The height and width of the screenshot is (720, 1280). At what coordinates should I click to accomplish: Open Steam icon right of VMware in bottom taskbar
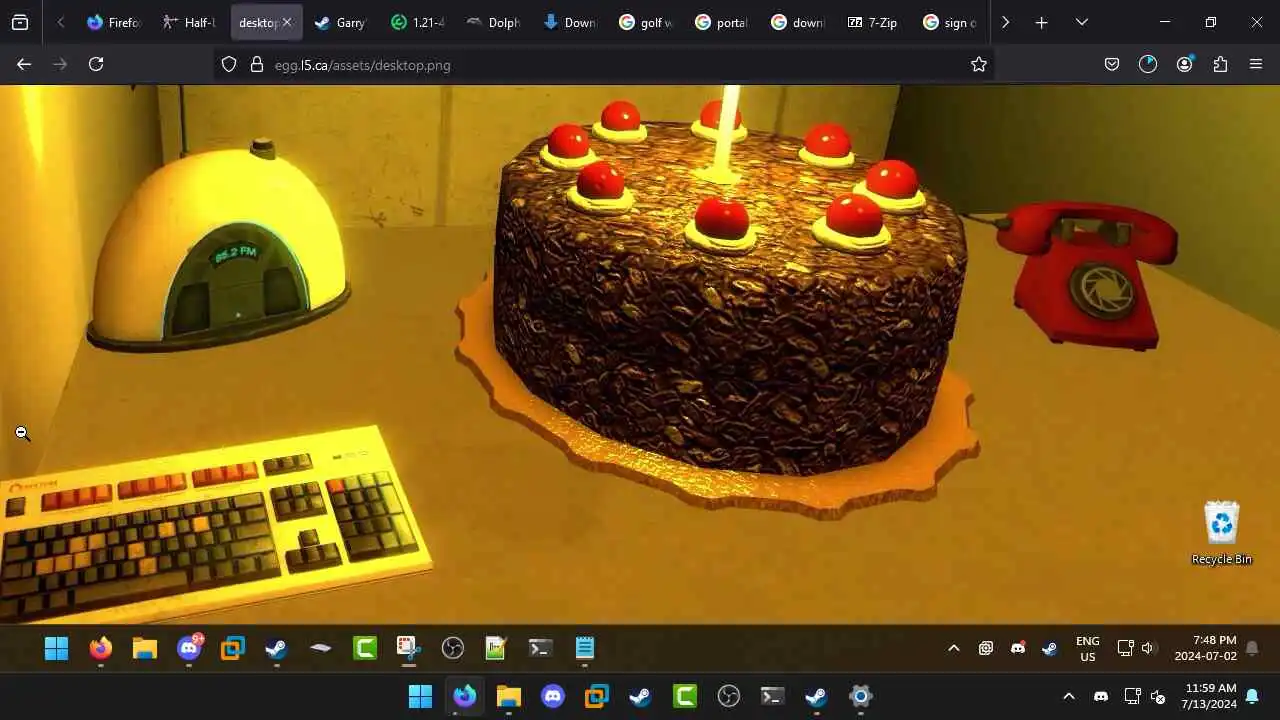[641, 696]
